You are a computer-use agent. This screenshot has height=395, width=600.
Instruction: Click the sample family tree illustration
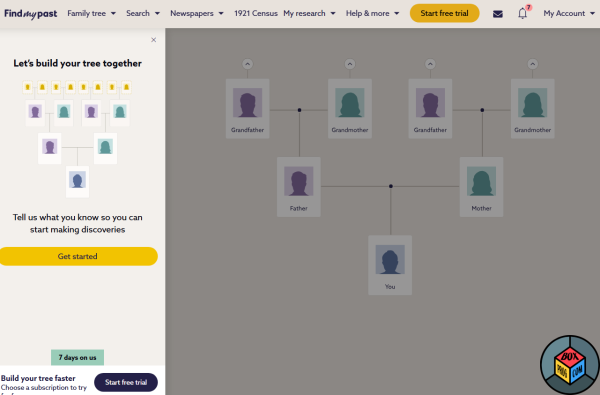(77, 138)
